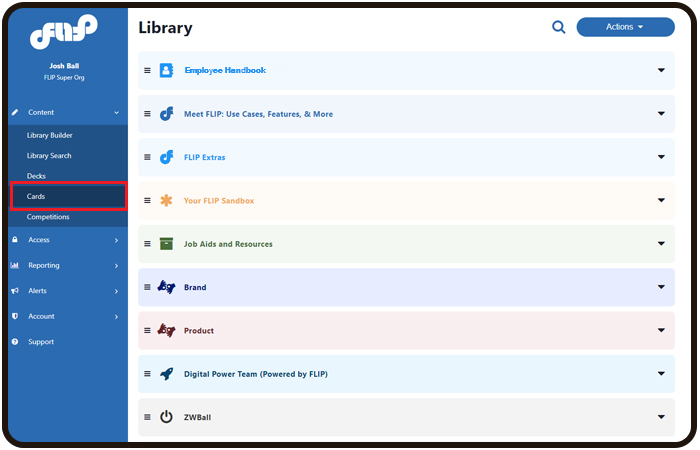Grab the drag handle for Product

(x=147, y=330)
